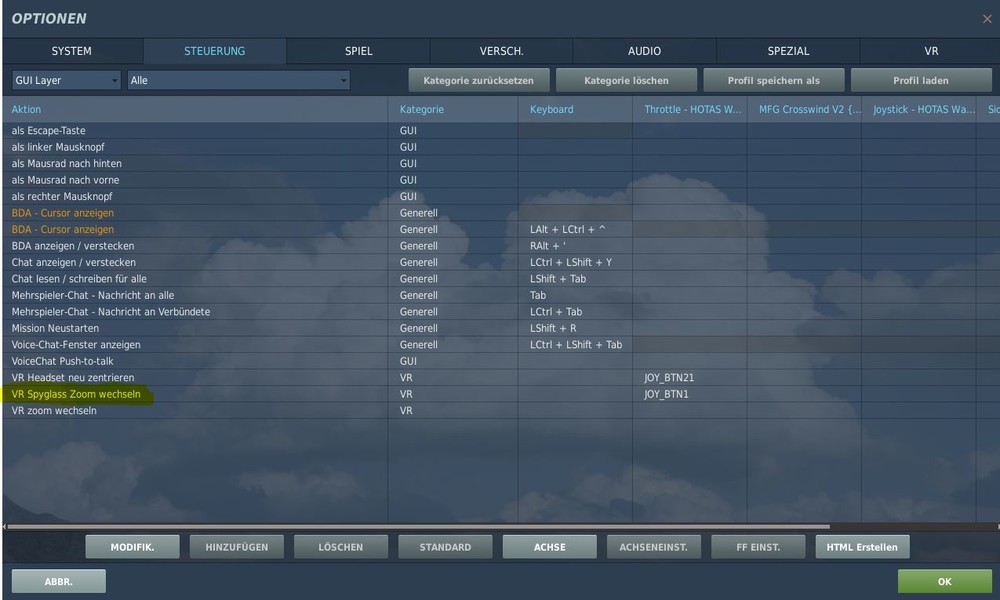Close the Optionen window with X
Viewport: 1000px width, 600px height.
[x=987, y=18]
